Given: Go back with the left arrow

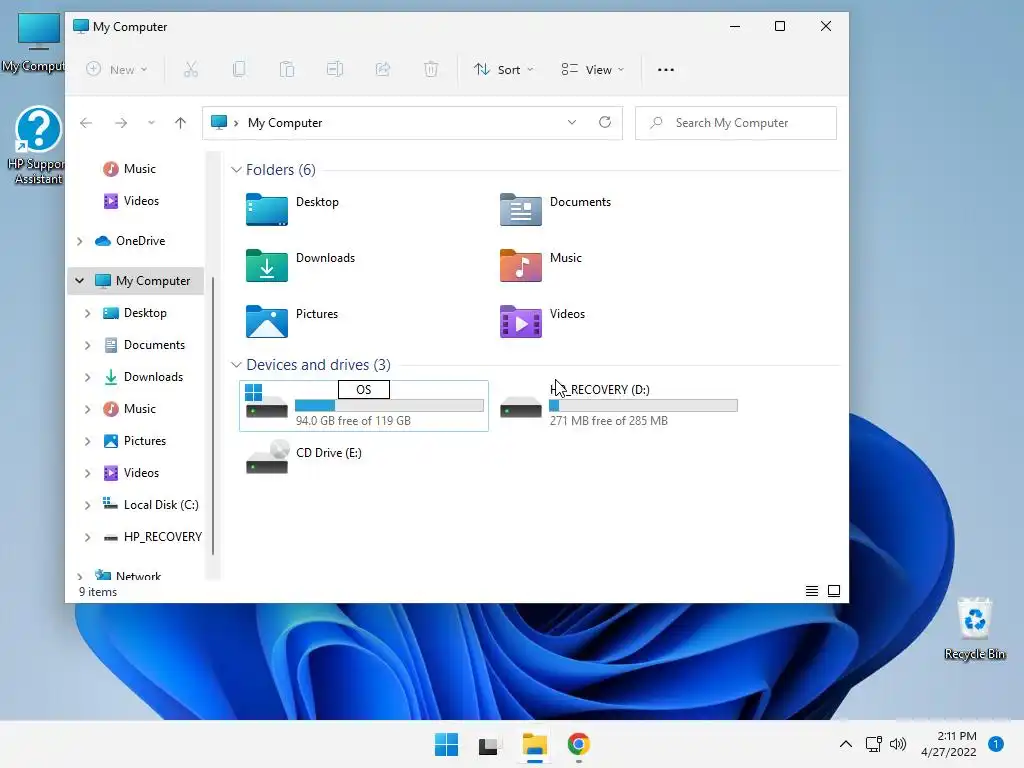Looking at the screenshot, I should pos(86,123).
